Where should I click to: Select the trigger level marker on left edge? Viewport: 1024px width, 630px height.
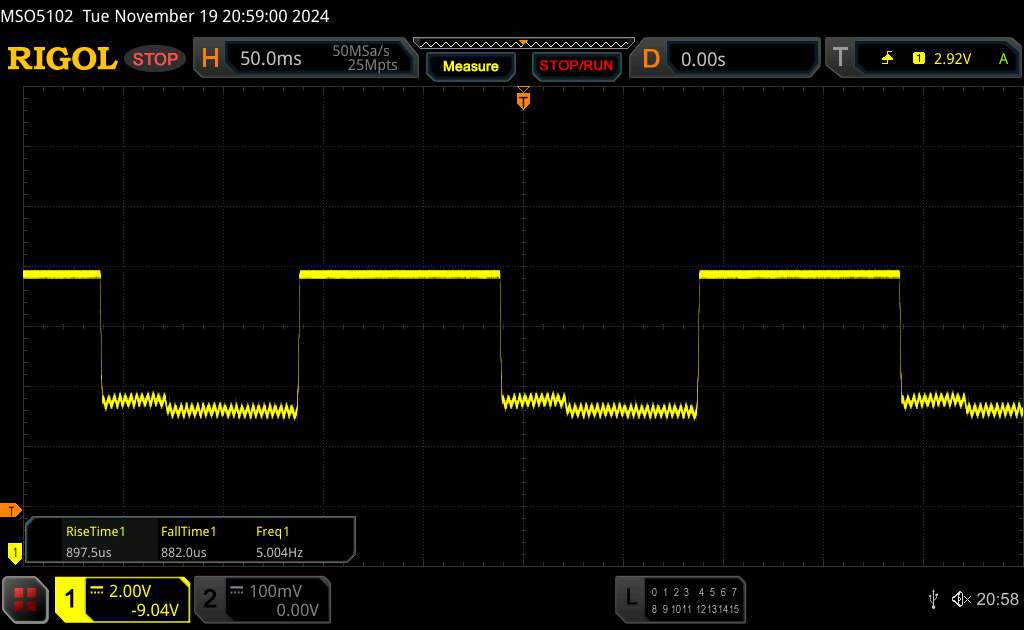pos(11,511)
